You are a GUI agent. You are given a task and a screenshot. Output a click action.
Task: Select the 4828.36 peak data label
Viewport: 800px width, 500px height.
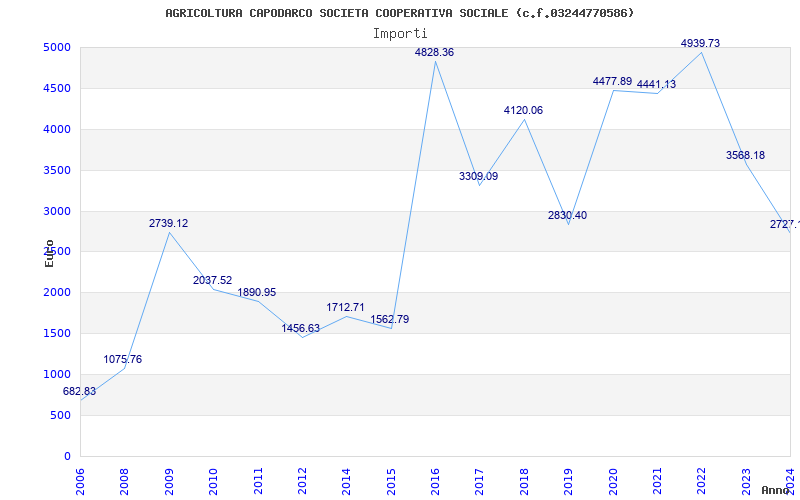coord(434,52)
